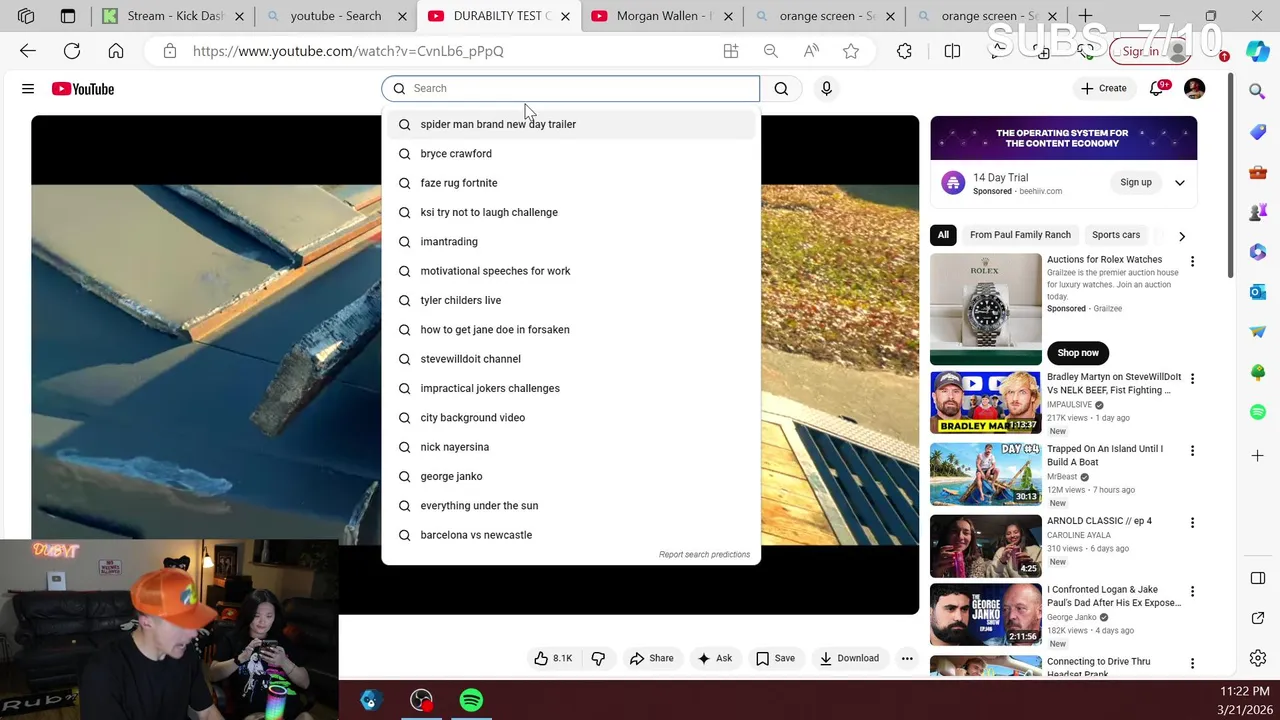
Task: Open options menu for Bradley Martyn video
Action: tap(1192, 379)
